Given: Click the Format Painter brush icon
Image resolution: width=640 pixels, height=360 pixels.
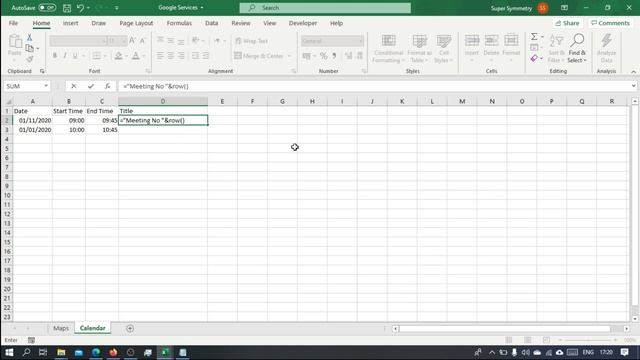Looking at the screenshot, I should tap(29, 59).
